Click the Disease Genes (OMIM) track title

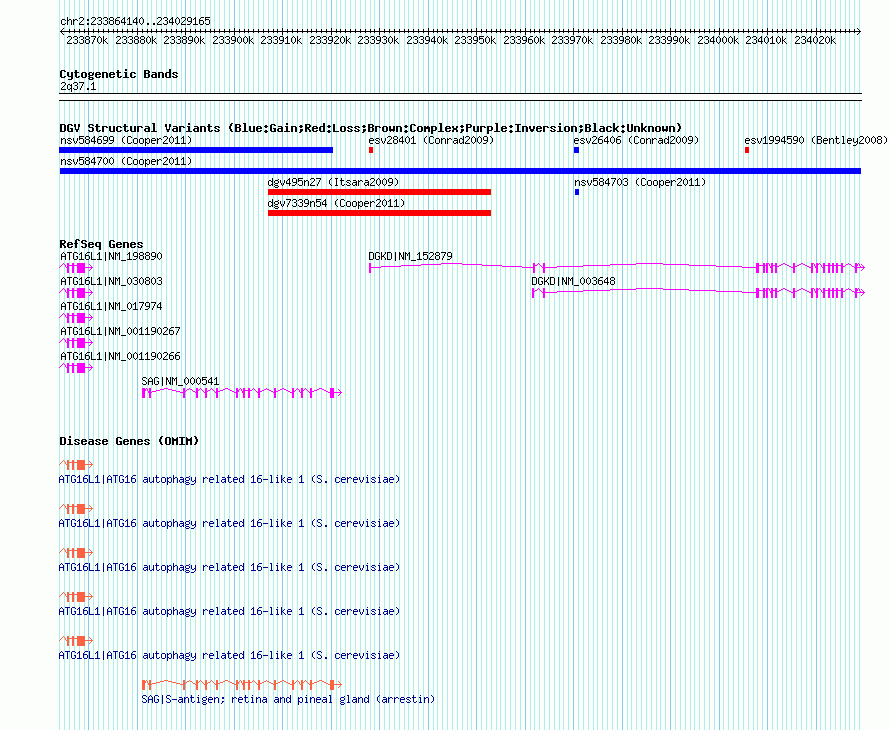[x=129, y=441]
